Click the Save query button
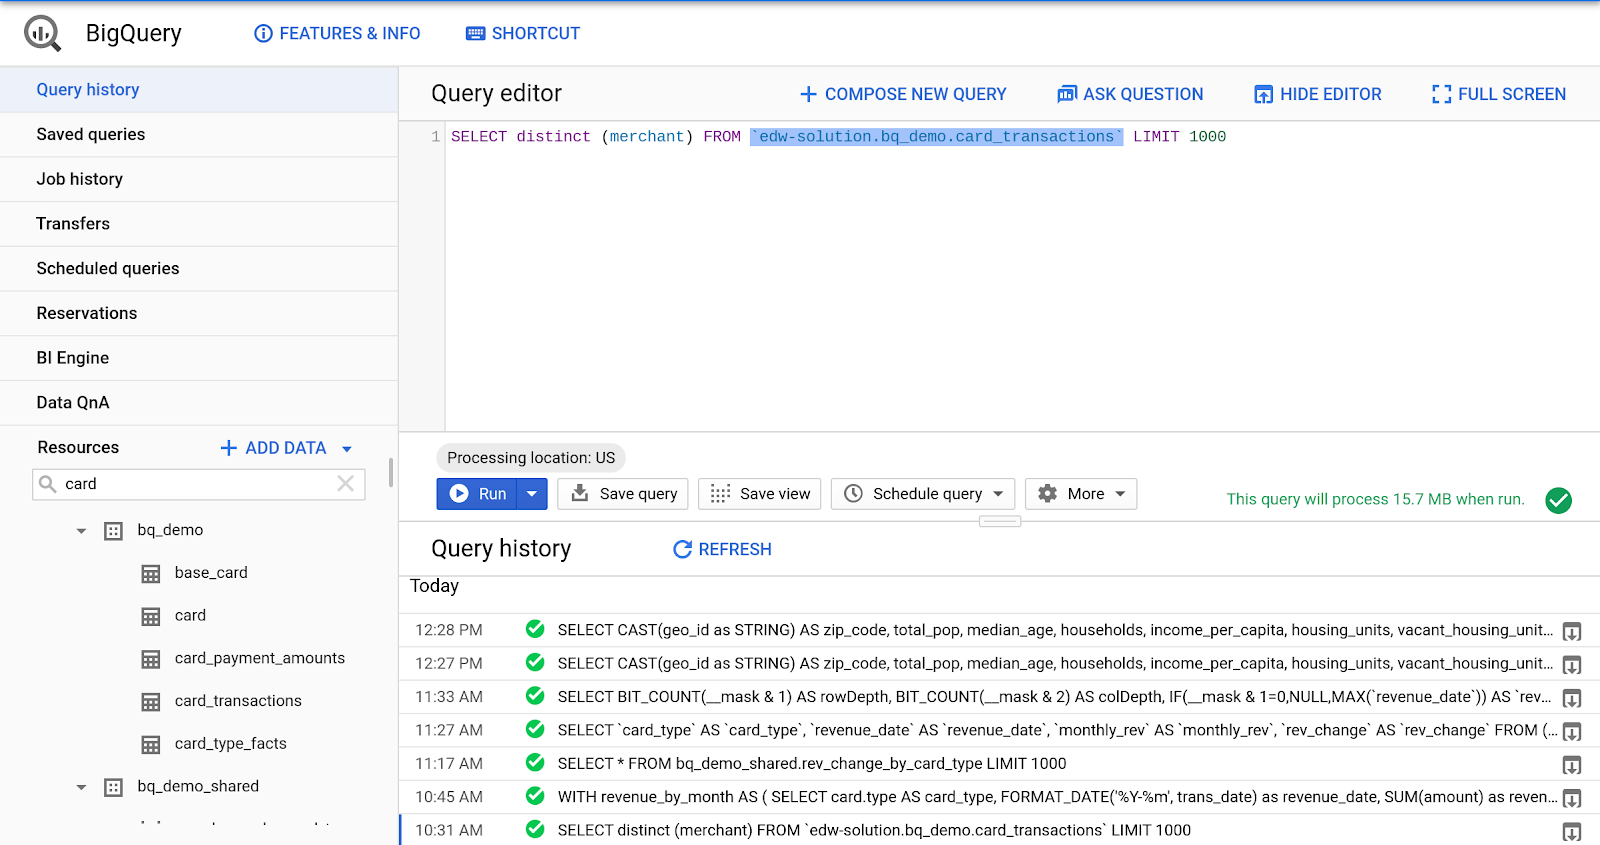The height and width of the screenshot is (845, 1600). coord(622,494)
